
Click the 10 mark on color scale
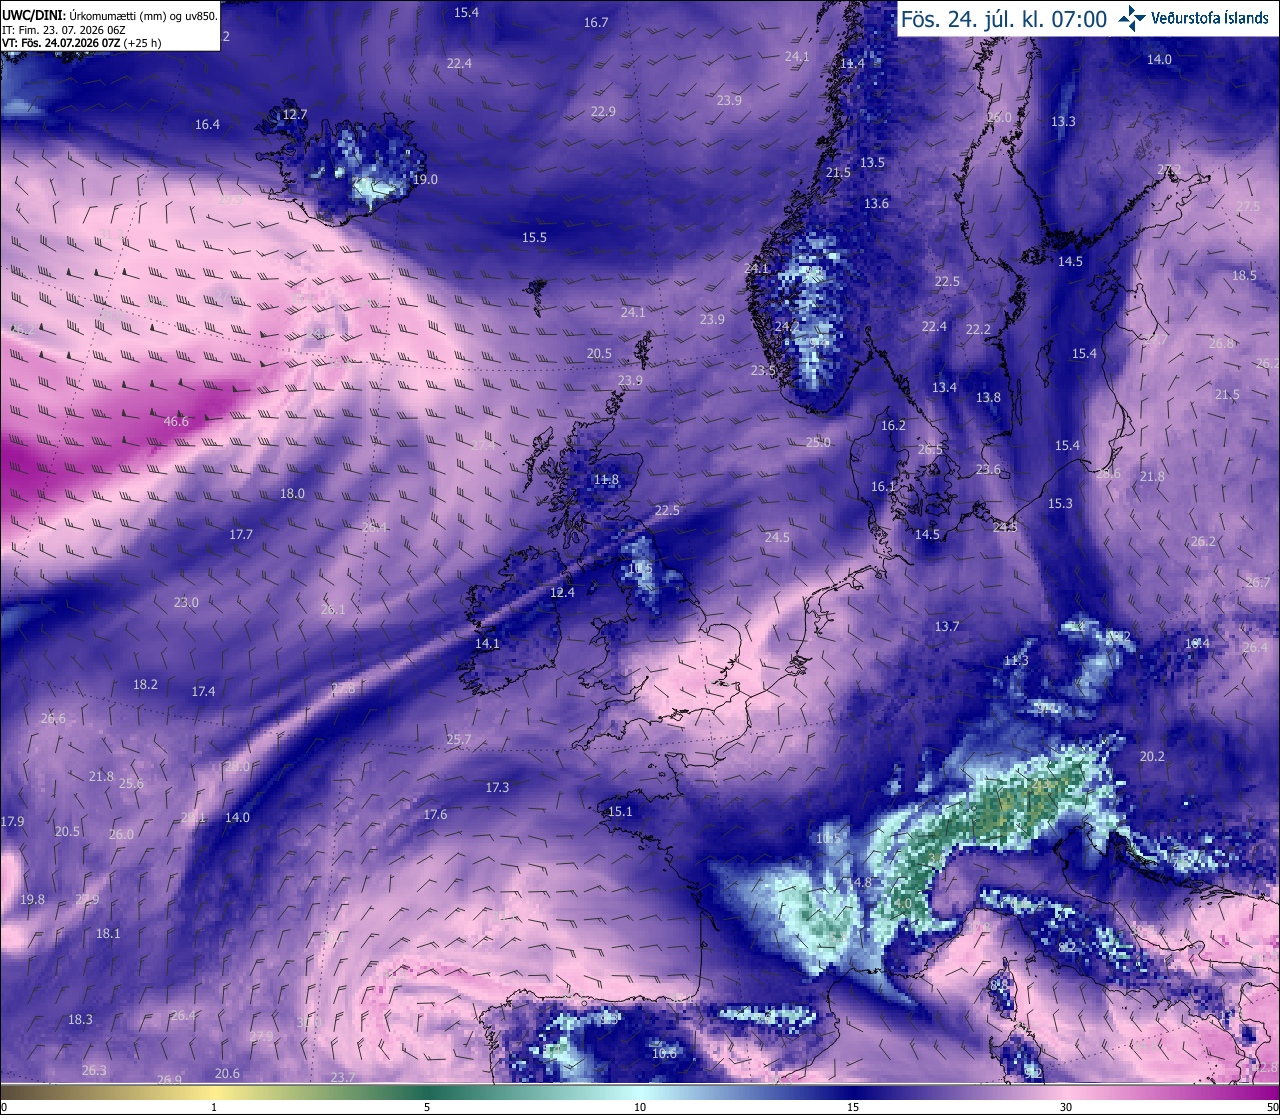click(x=640, y=1107)
